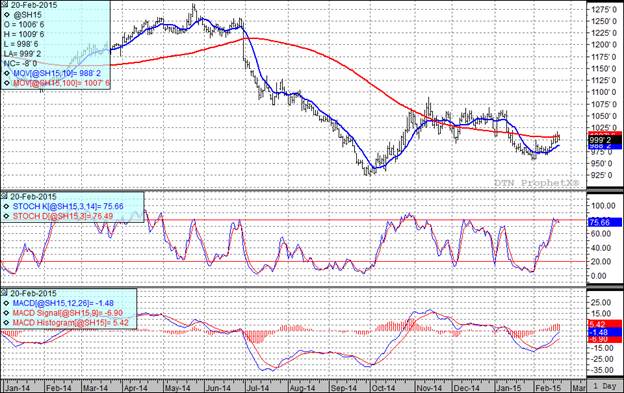Click the diamond marker beside STOCH K

click(x=7, y=206)
